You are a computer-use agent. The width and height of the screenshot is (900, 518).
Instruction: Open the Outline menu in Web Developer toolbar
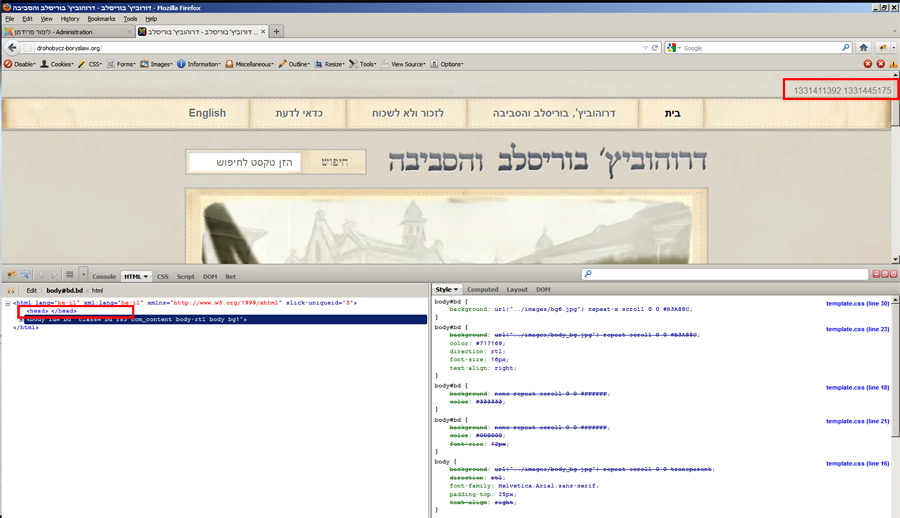(x=294, y=64)
